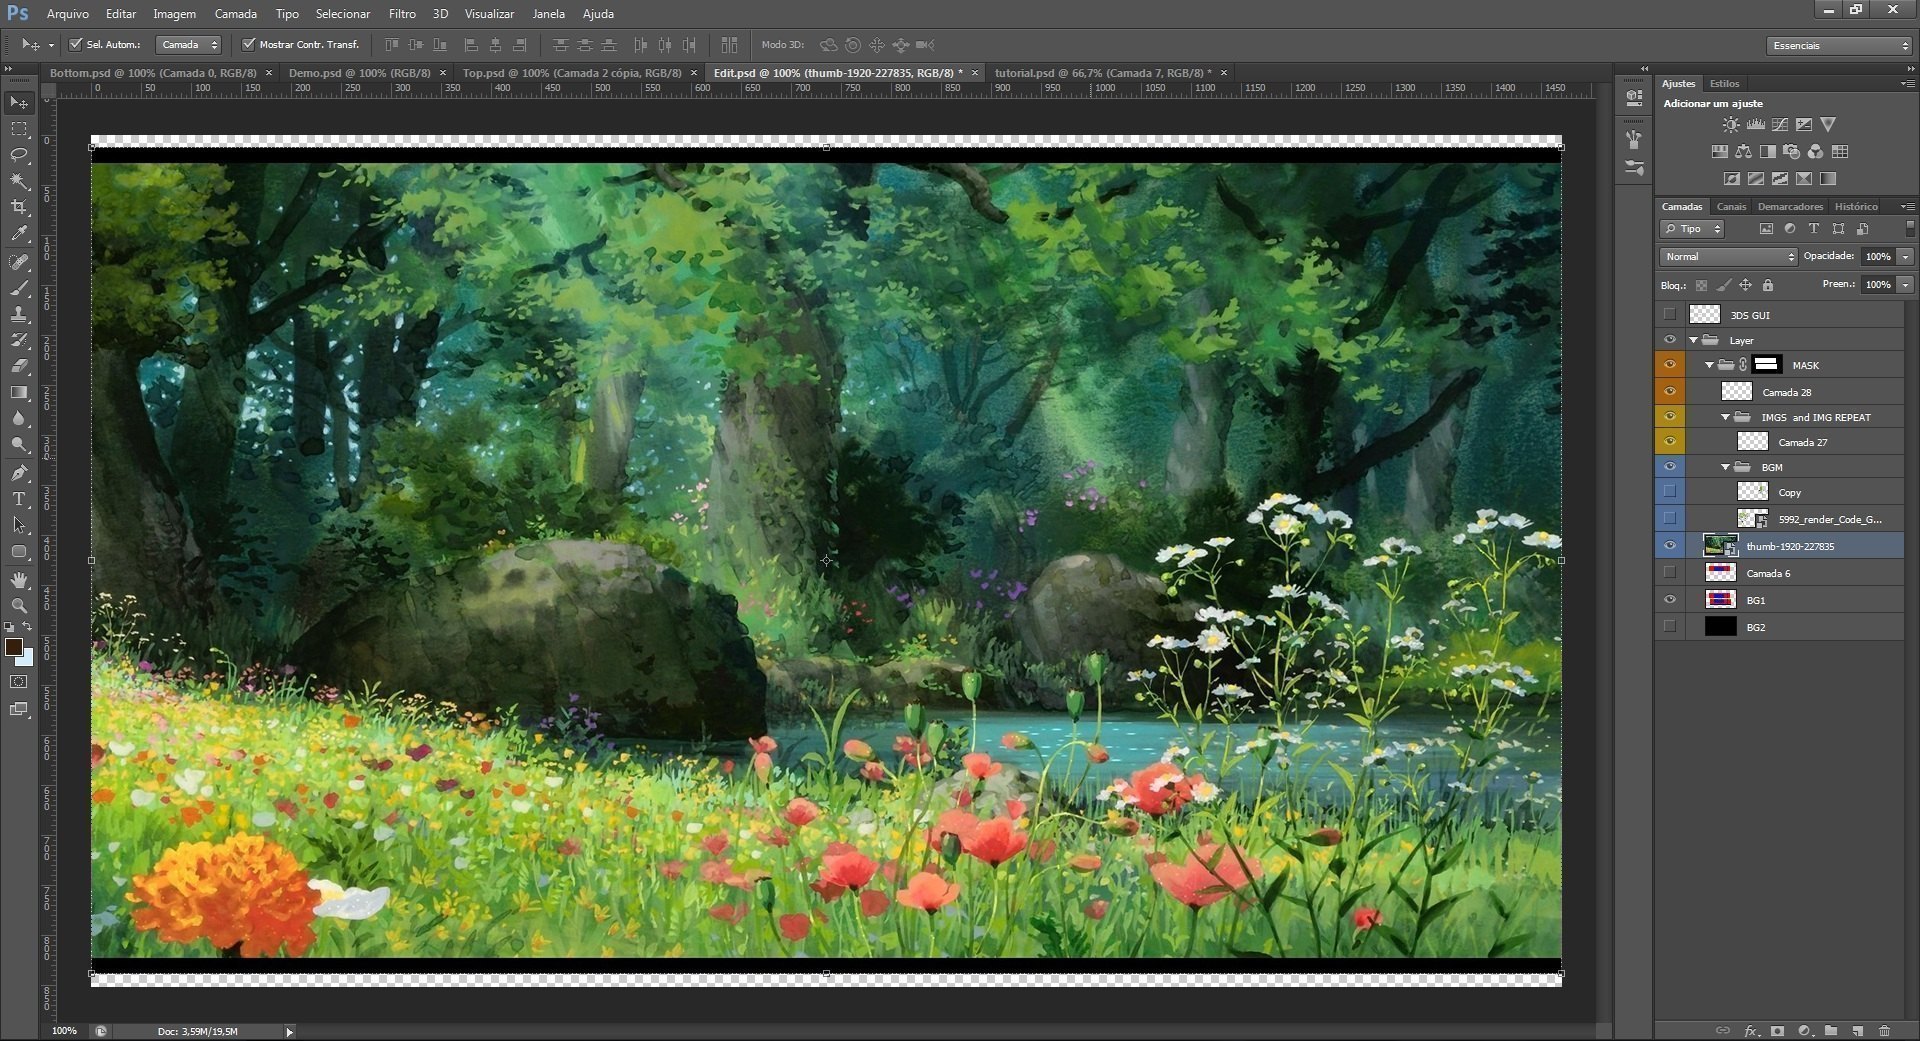
Task: Open the Essenciais workspace dropdown
Action: pyautogui.click(x=1839, y=46)
